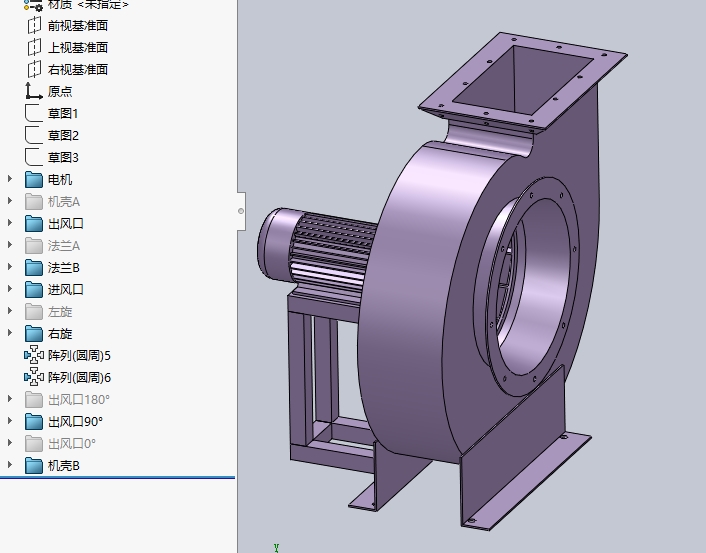Select the 法兰B label

(x=64, y=268)
